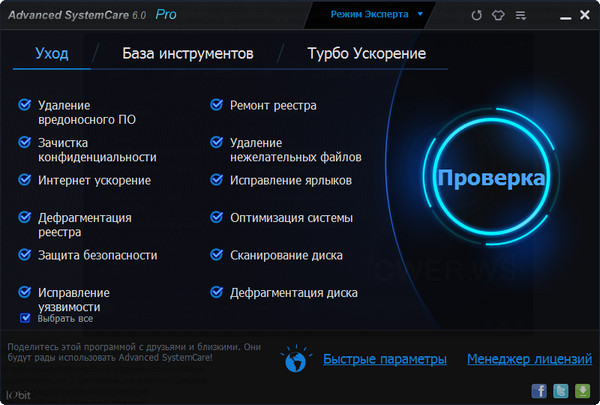Click the Facebook share icon

pyautogui.click(x=539, y=390)
